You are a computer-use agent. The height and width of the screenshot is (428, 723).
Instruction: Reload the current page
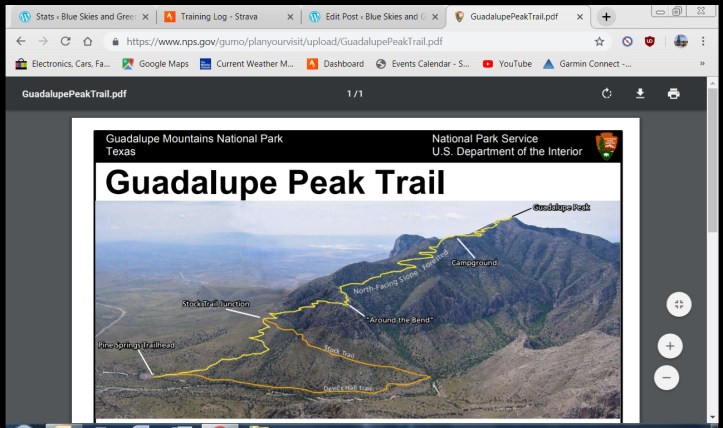point(66,42)
